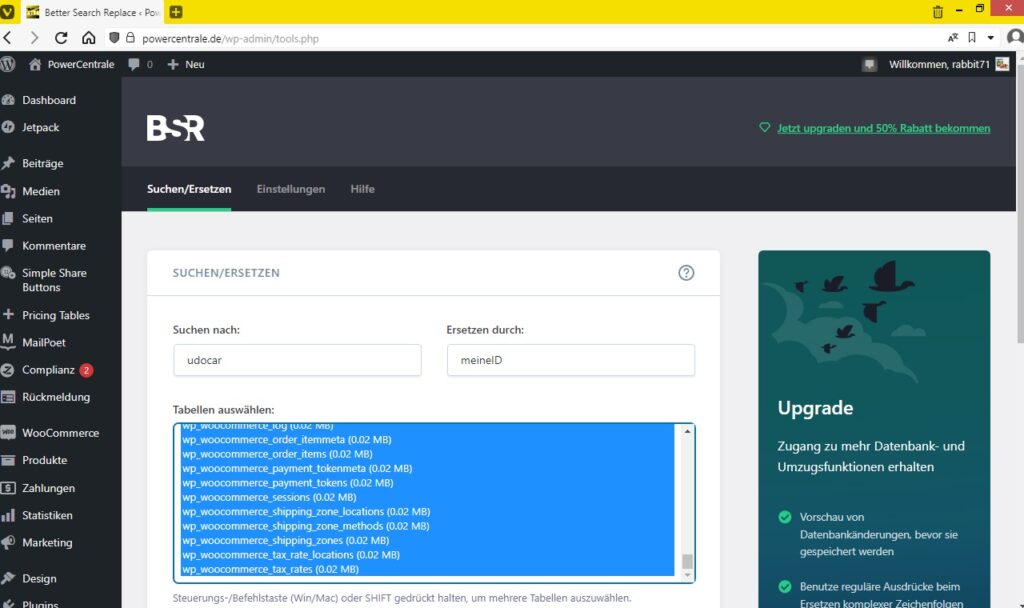The width and height of the screenshot is (1024, 608).
Task: Open the closed tabs trash icon
Action: click(938, 12)
